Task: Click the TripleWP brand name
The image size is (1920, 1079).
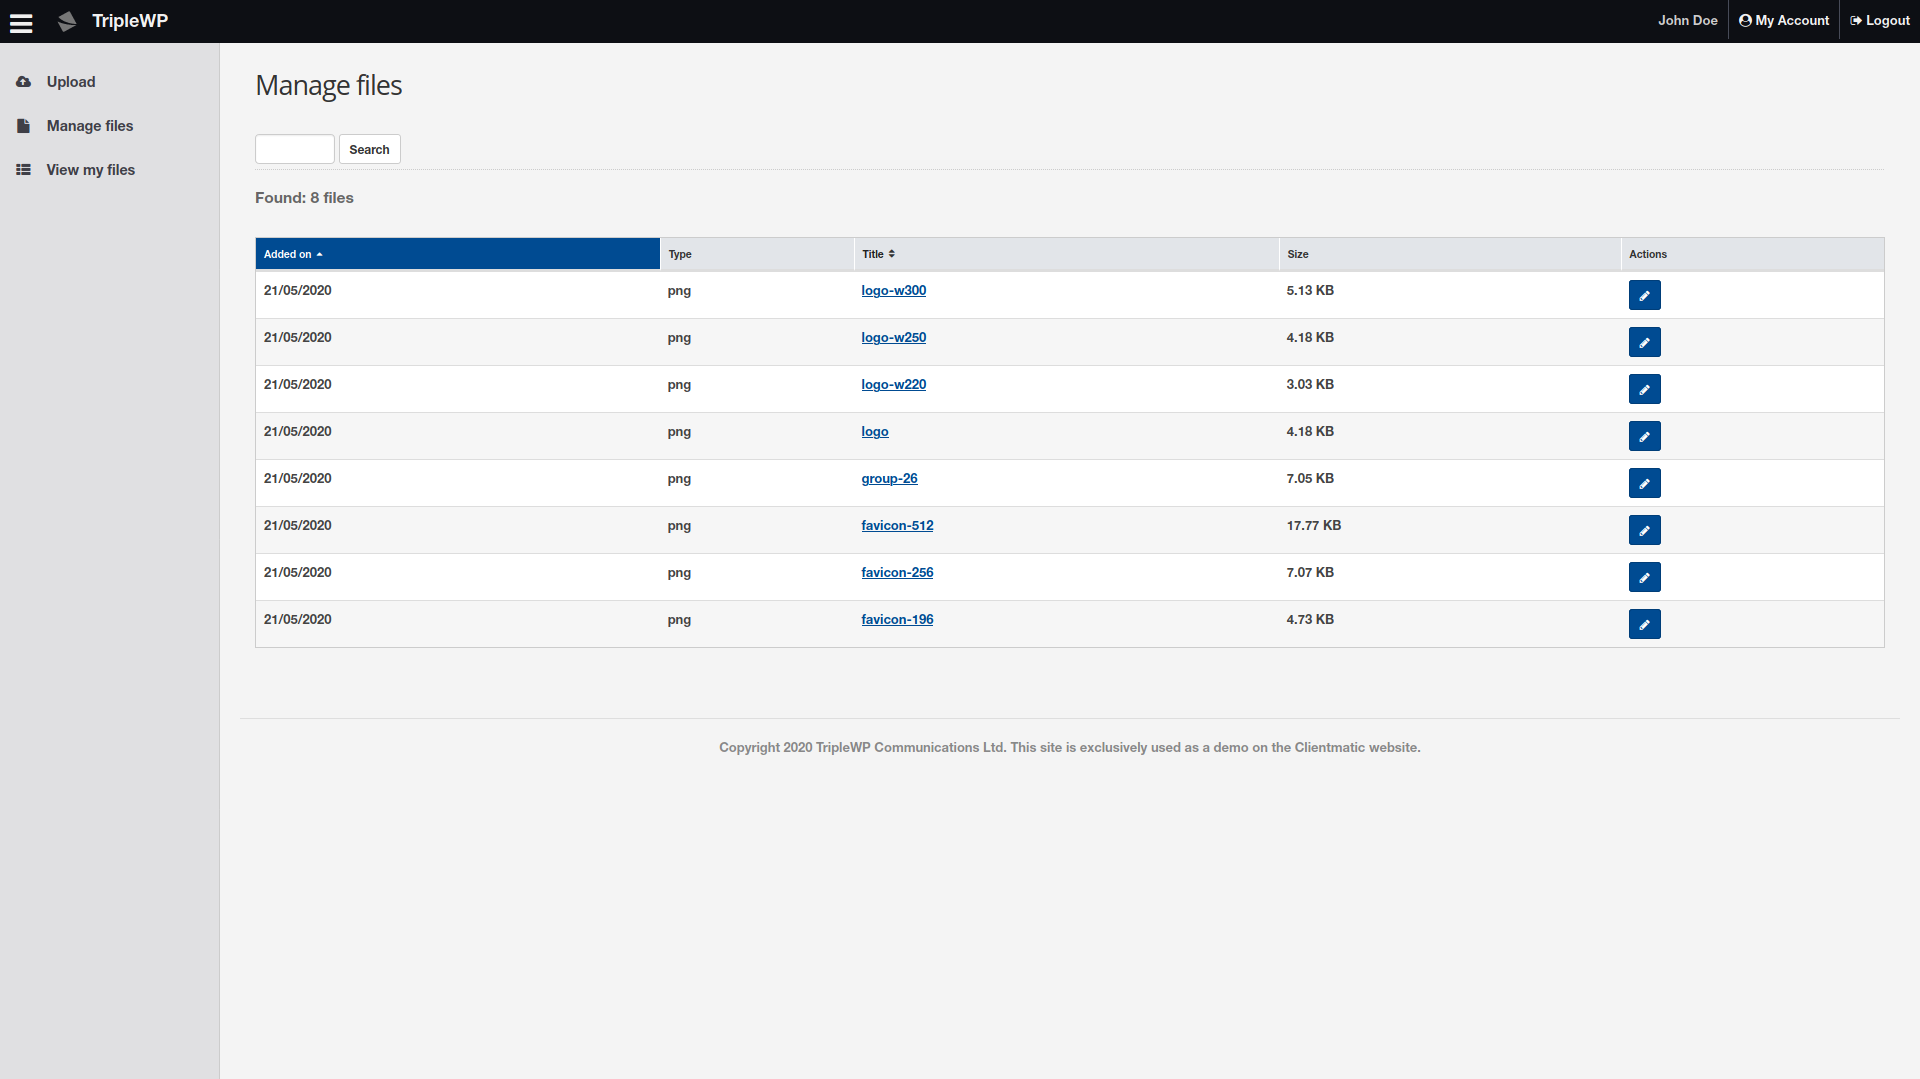Action: pos(130,21)
